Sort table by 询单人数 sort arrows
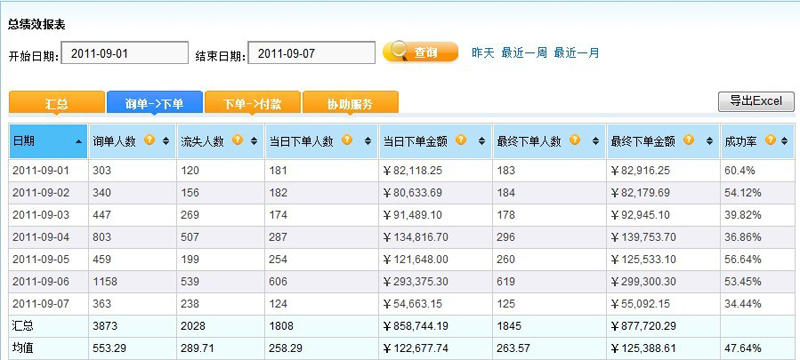 (x=166, y=141)
